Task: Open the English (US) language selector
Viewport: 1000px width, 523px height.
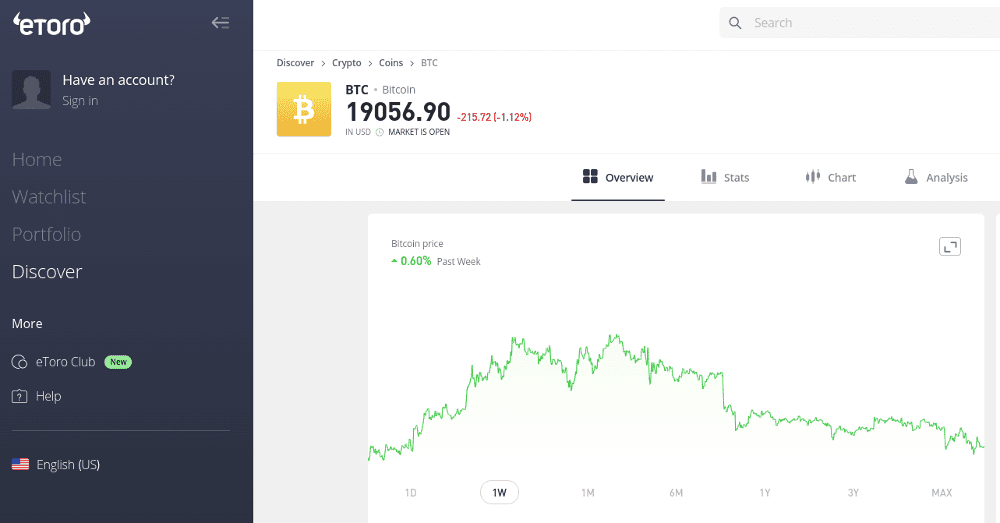Action: tap(68, 464)
